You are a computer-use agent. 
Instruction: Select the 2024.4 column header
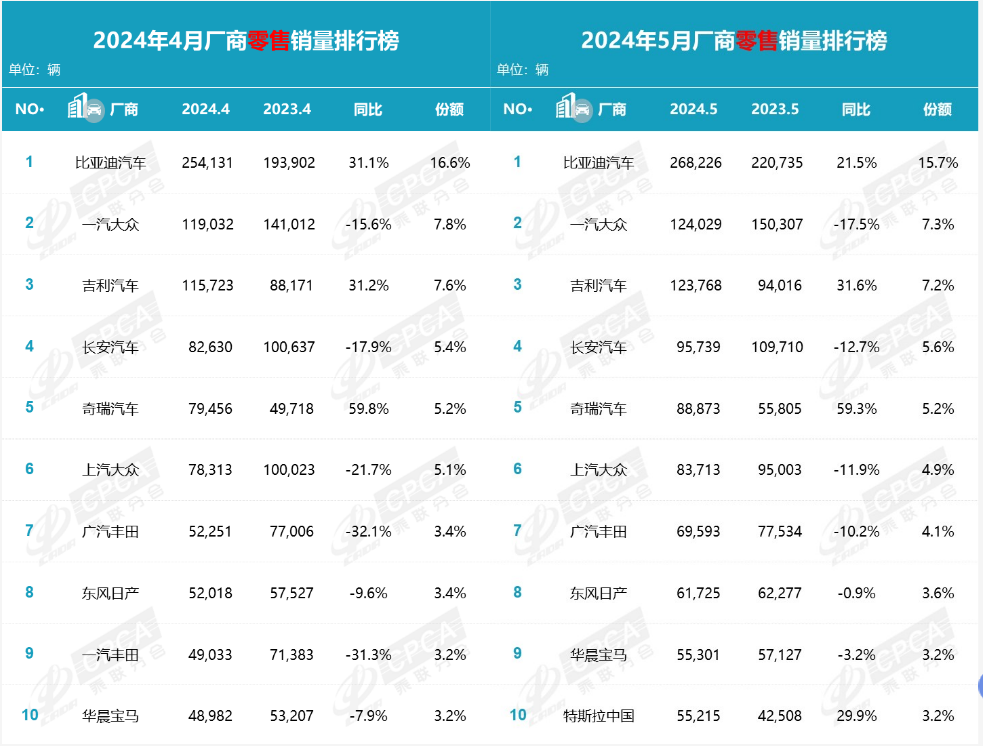click(206, 110)
